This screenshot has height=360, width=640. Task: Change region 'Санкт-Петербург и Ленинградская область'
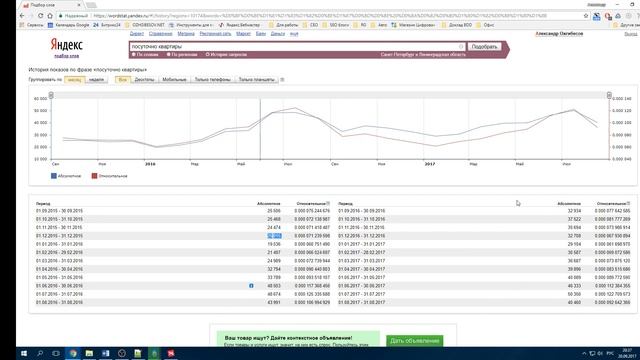[423, 54]
